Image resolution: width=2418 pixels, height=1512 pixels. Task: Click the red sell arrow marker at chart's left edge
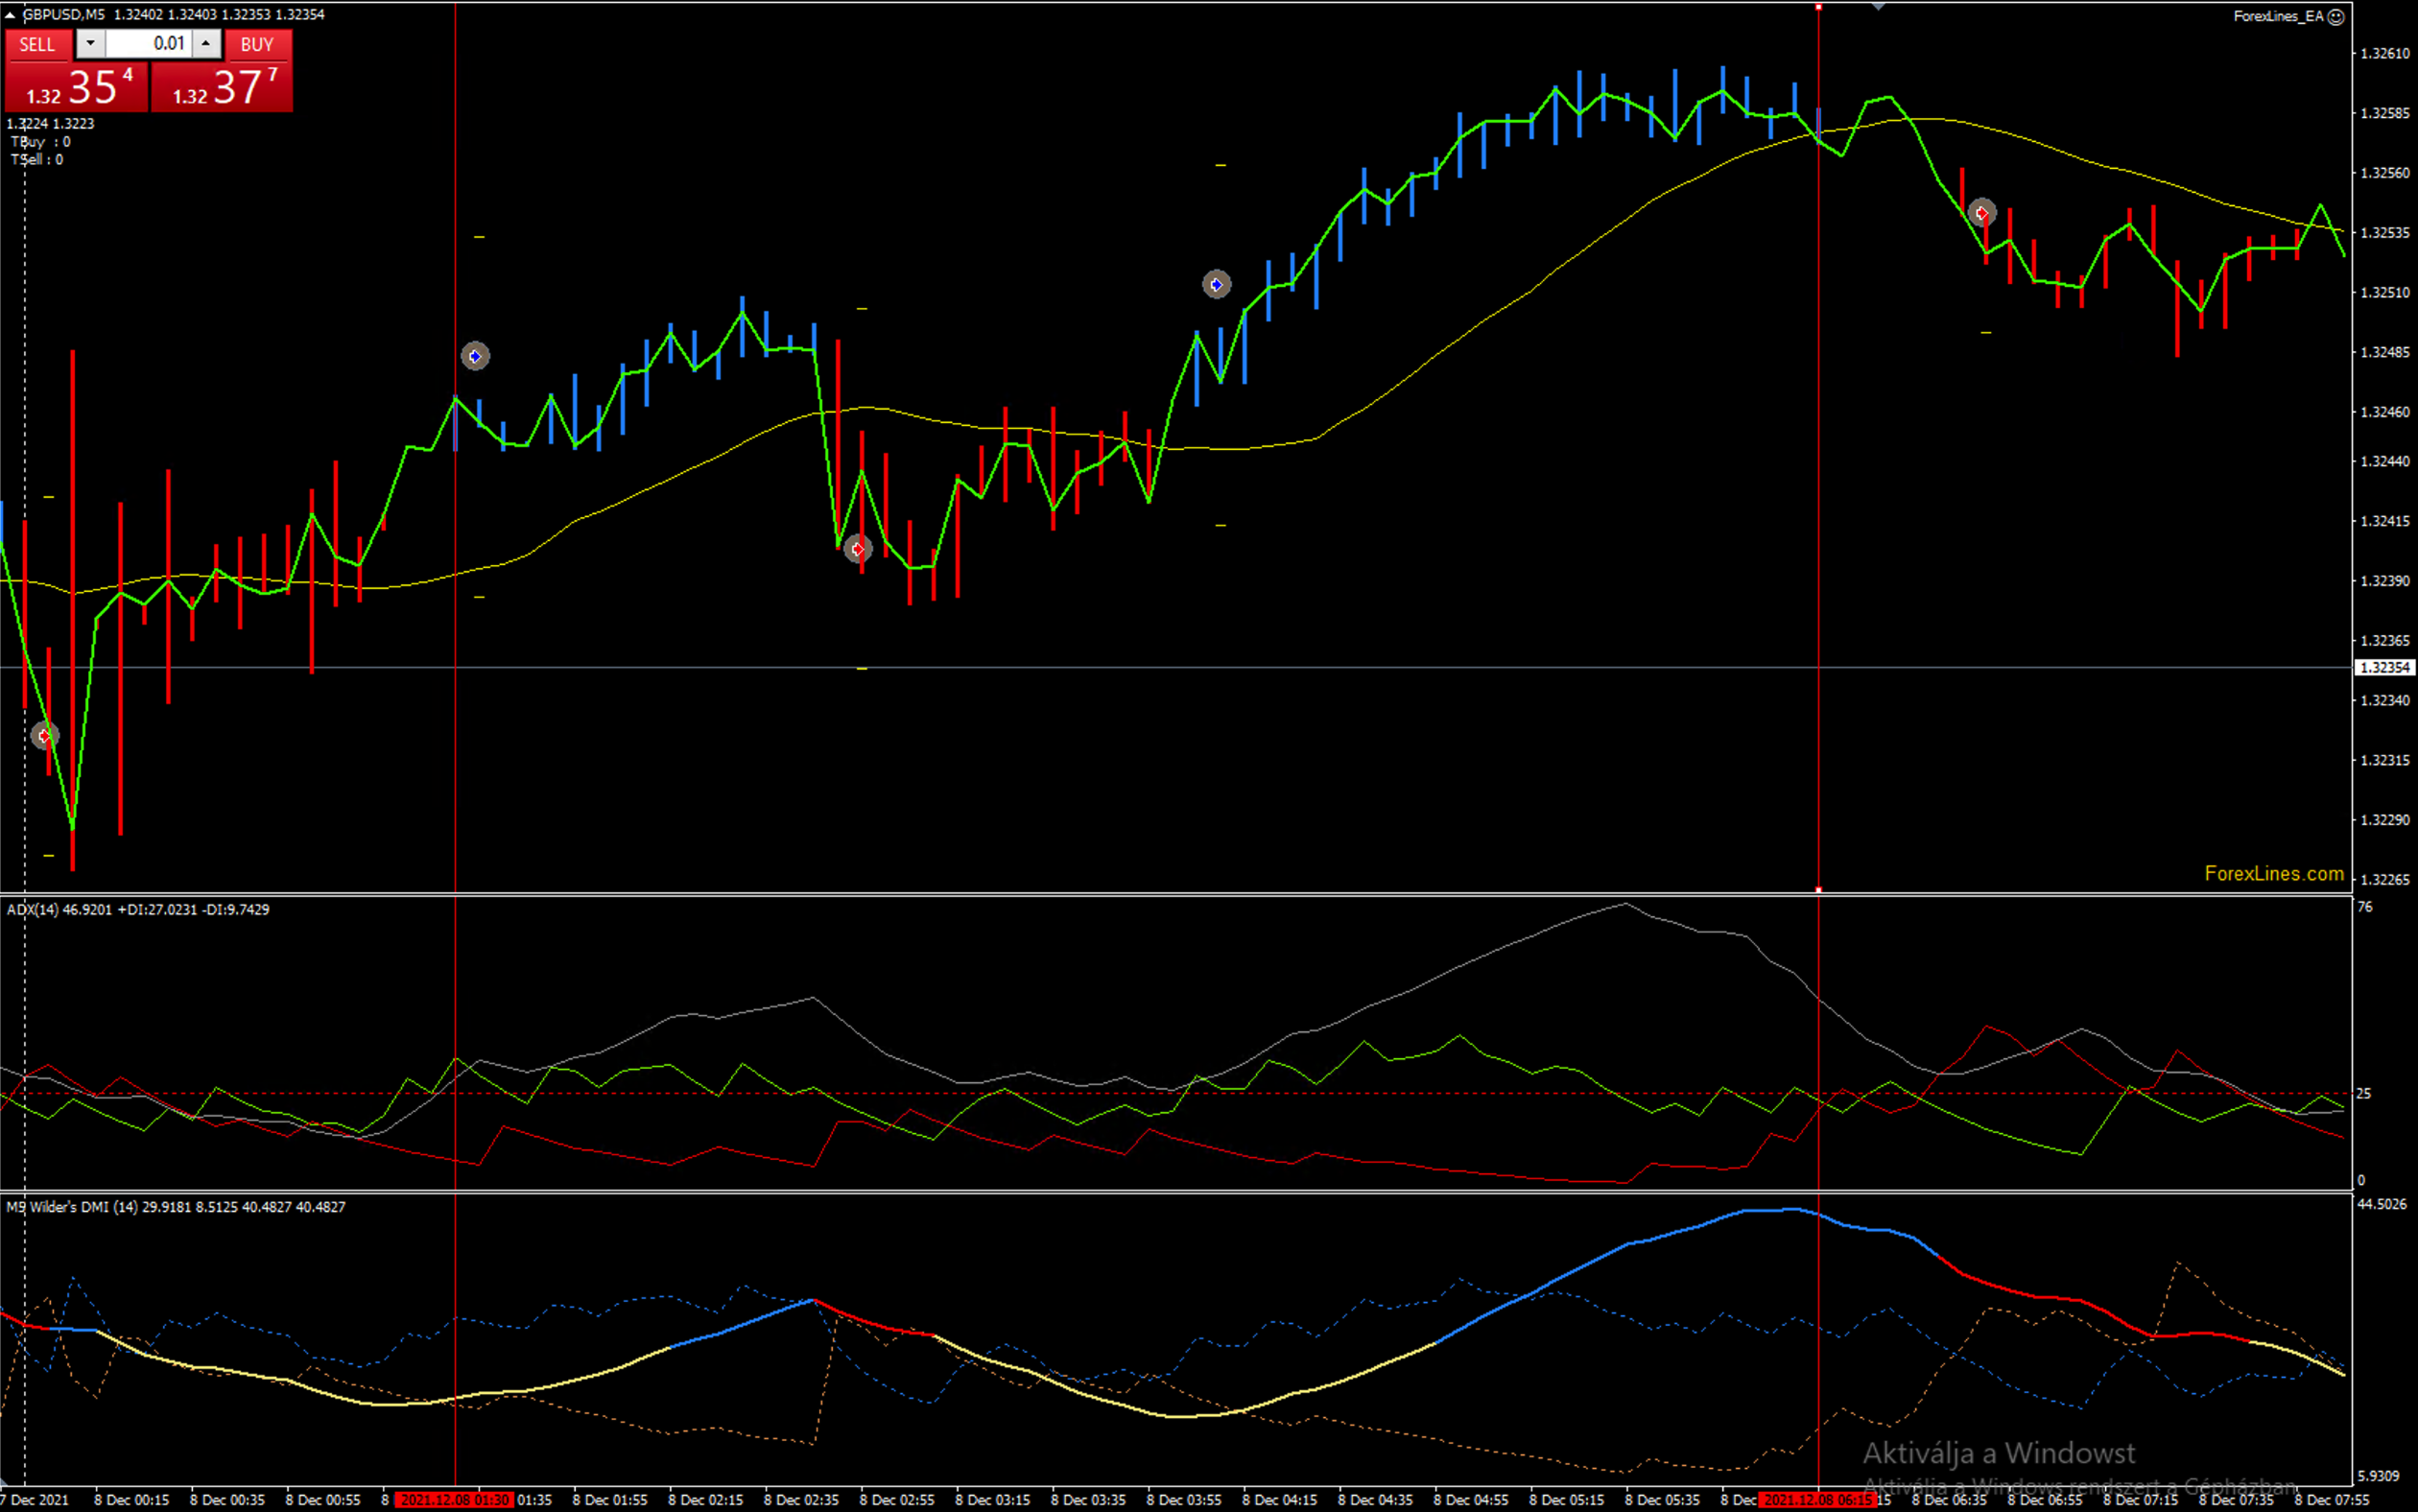point(44,736)
